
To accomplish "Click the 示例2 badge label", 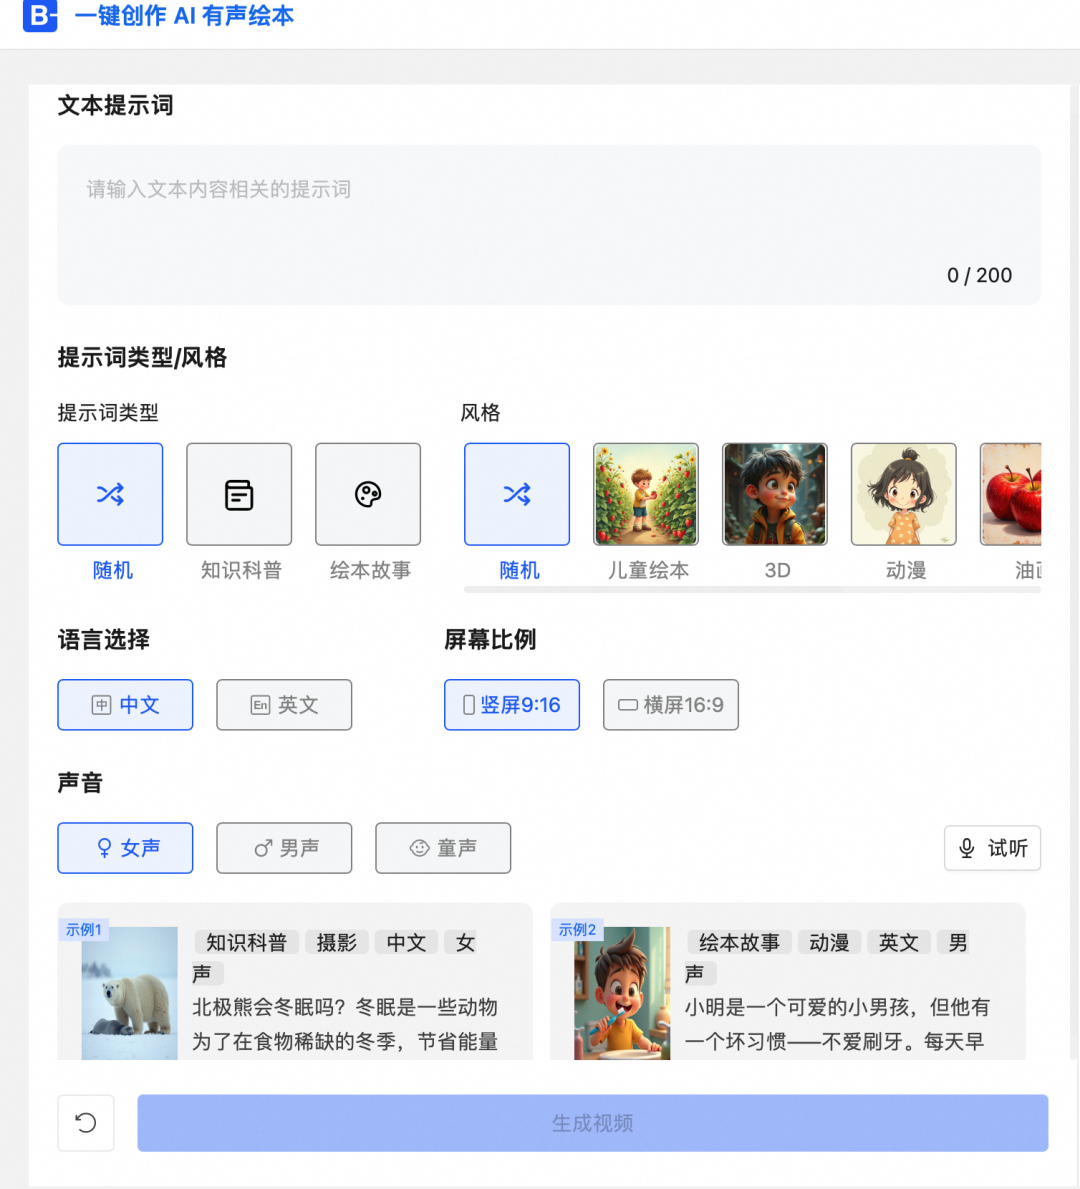I will [577, 930].
